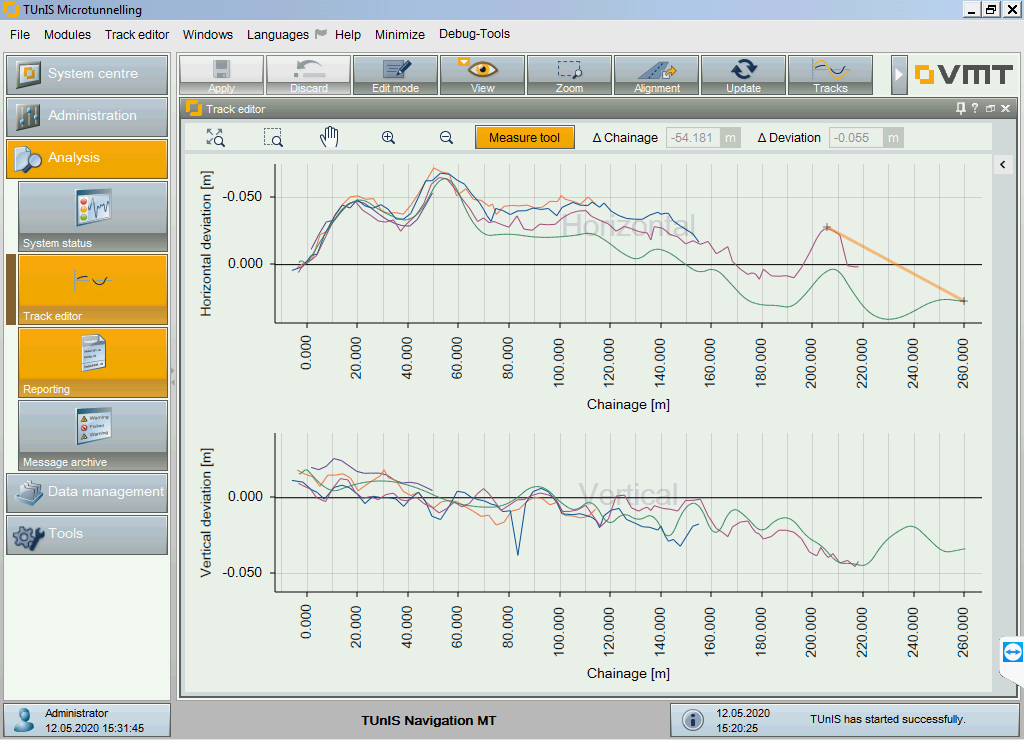
Task: Open the Reporting module
Action: pyautogui.click(x=93, y=363)
